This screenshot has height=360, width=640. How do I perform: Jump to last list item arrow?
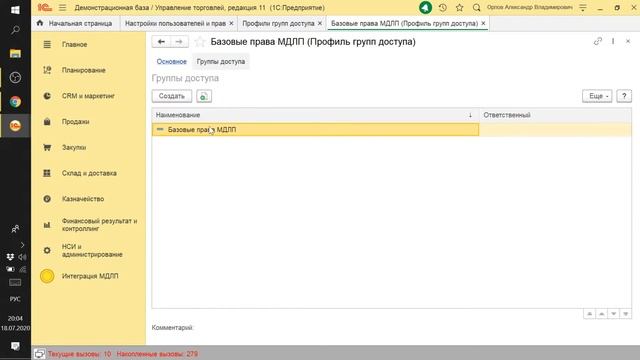click(x=625, y=313)
